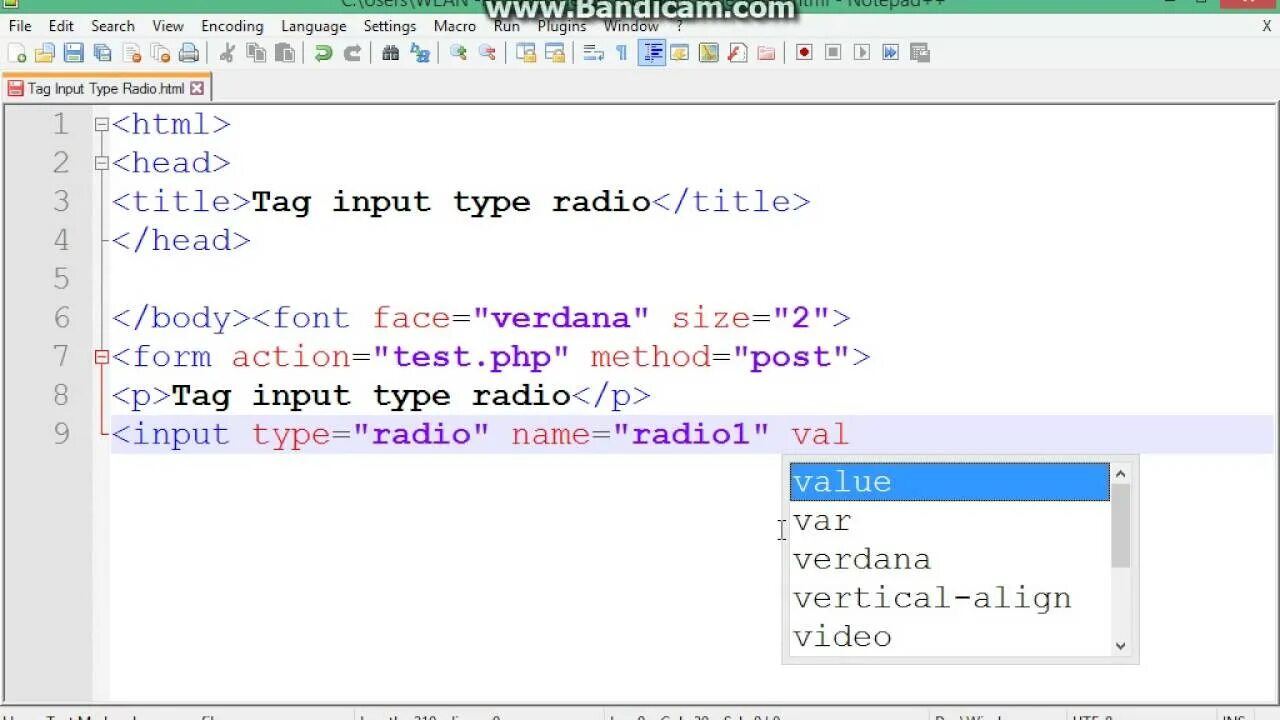Open the Encoding menu
Viewport: 1280px width, 720px height.
(x=232, y=26)
